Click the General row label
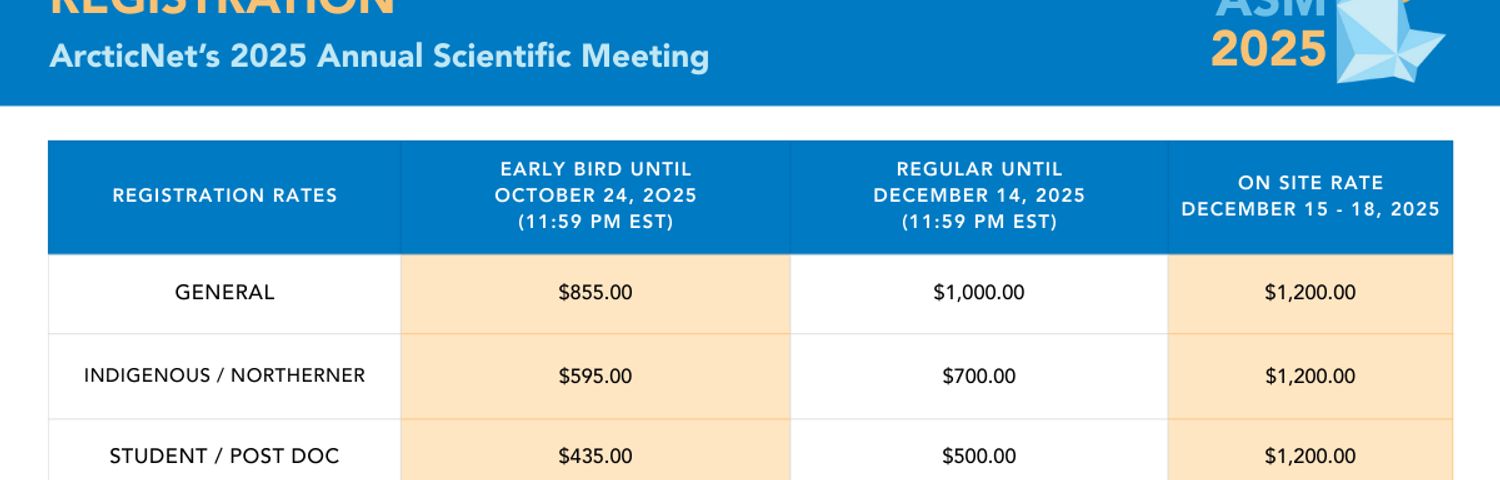The width and height of the screenshot is (1500, 480). pyautogui.click(x=224, y=293)
